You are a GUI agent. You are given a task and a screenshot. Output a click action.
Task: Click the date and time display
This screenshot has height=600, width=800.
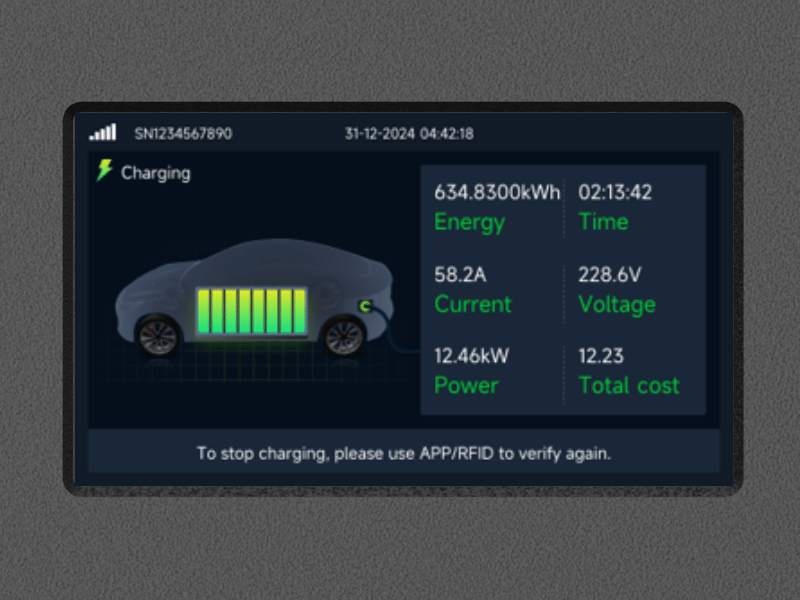pyautogui.click(x=409, y=134)
